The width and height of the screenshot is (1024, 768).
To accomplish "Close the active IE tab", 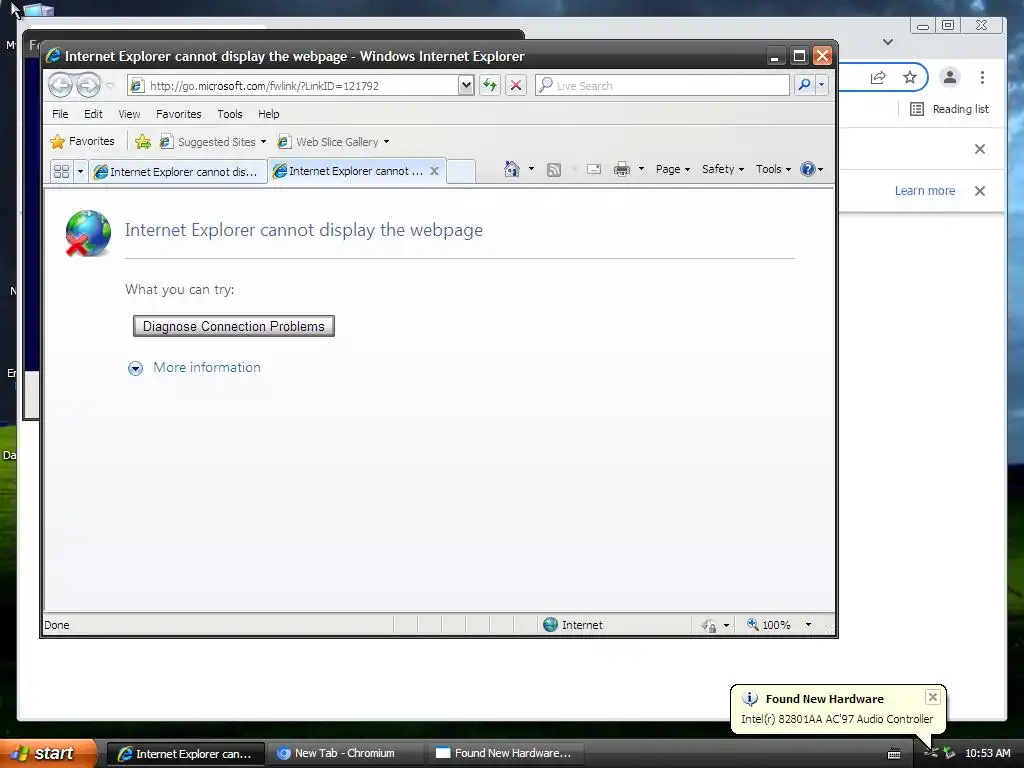I will pyautogui.click(x=434, y=171).
